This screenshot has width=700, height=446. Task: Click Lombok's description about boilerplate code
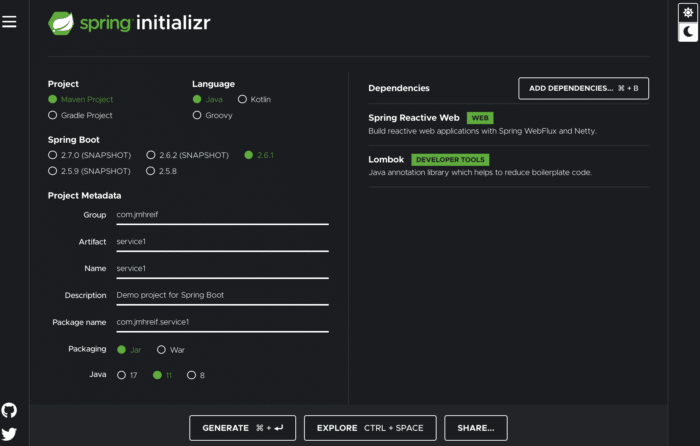(x=480, y=172)
